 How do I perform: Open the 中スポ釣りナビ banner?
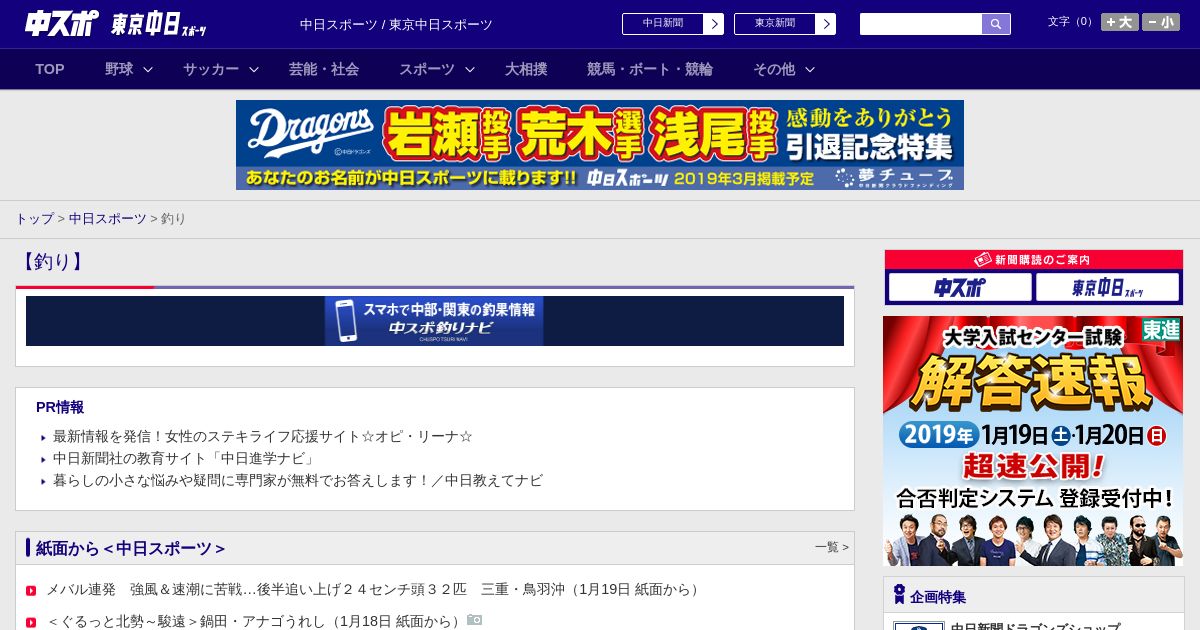[434, 321]
